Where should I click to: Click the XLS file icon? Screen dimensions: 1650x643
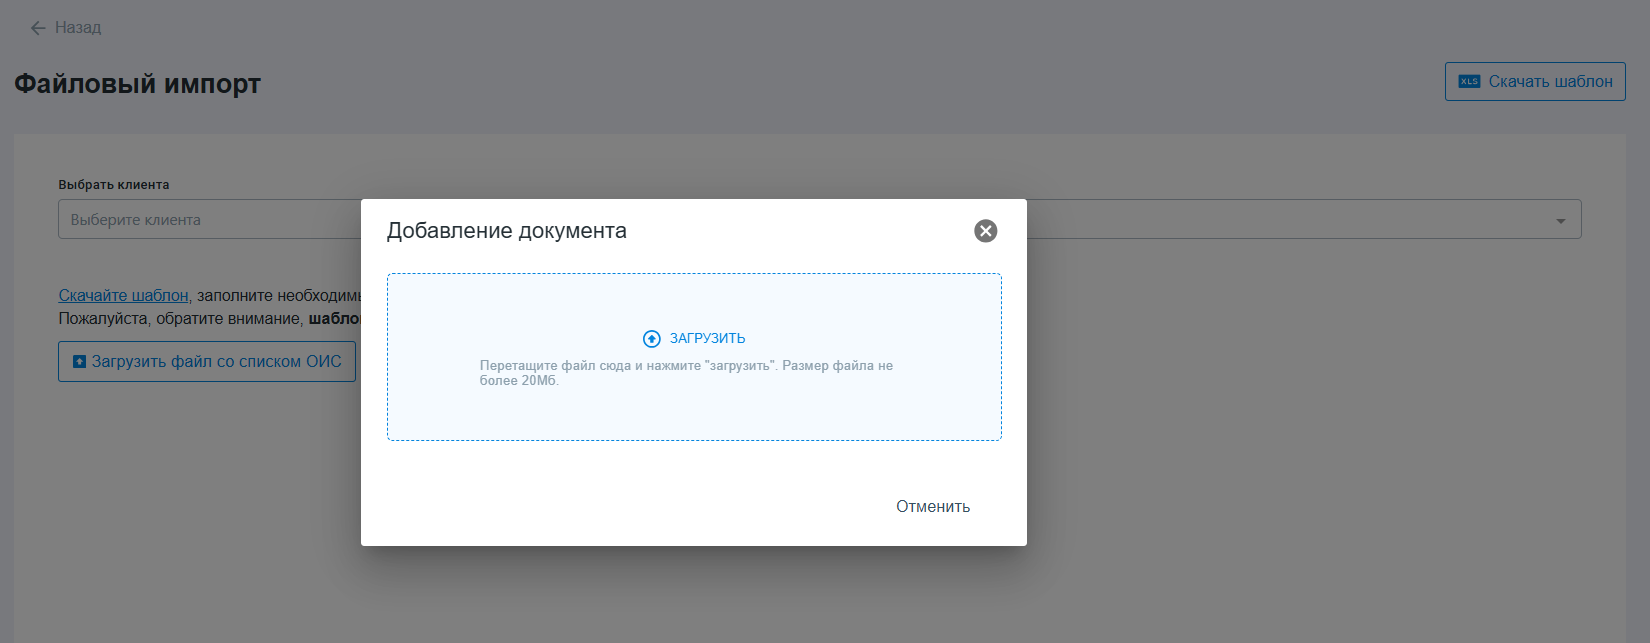pyautogui.click(x=1469, y=82)
